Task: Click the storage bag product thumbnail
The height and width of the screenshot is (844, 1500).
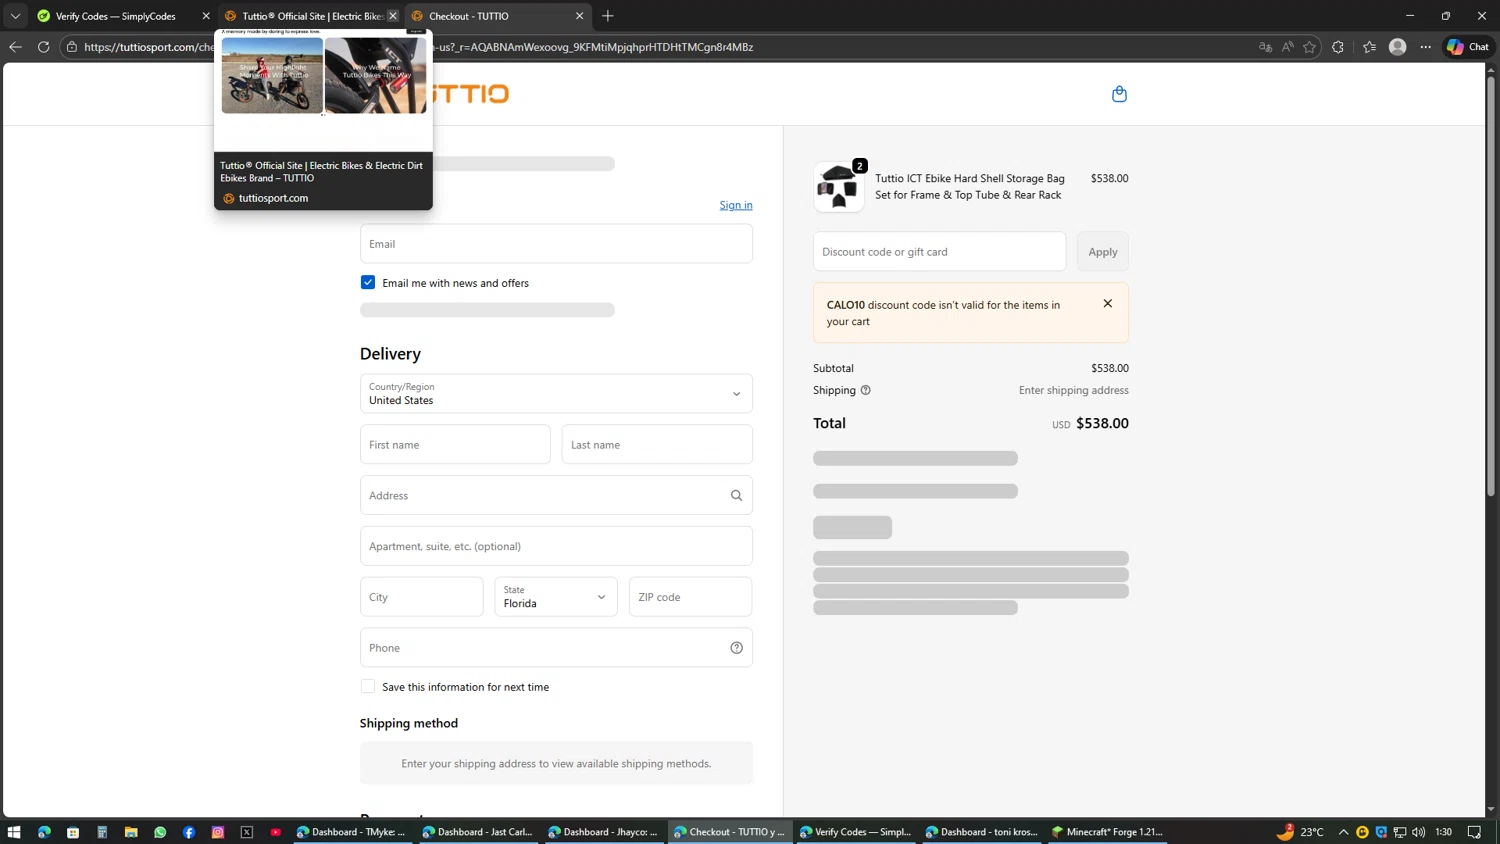Action: tap(839, 187)
